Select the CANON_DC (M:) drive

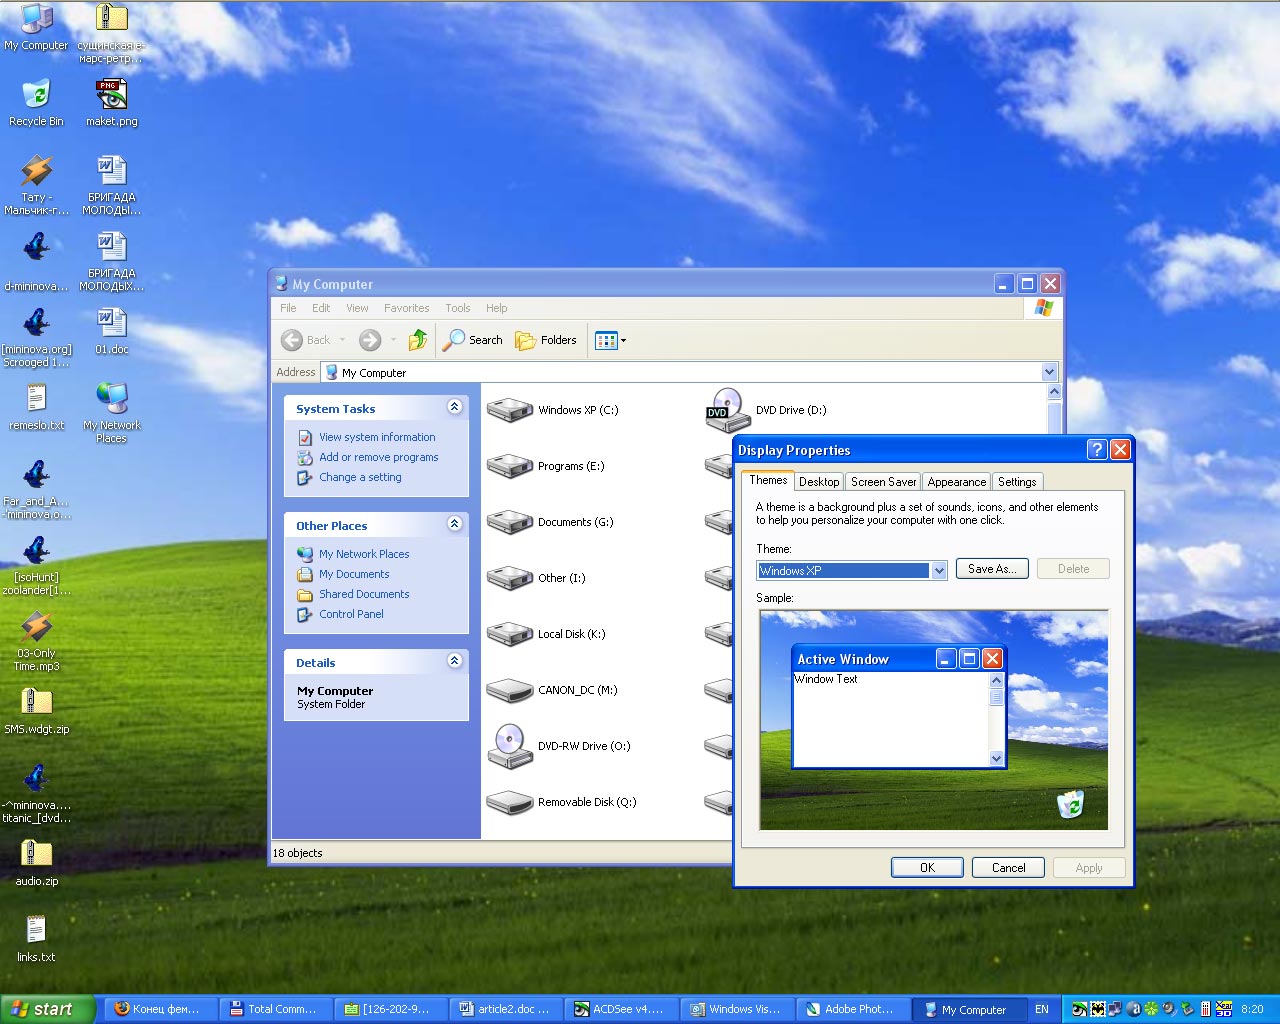pyautogui.click(x=510, y=690)
